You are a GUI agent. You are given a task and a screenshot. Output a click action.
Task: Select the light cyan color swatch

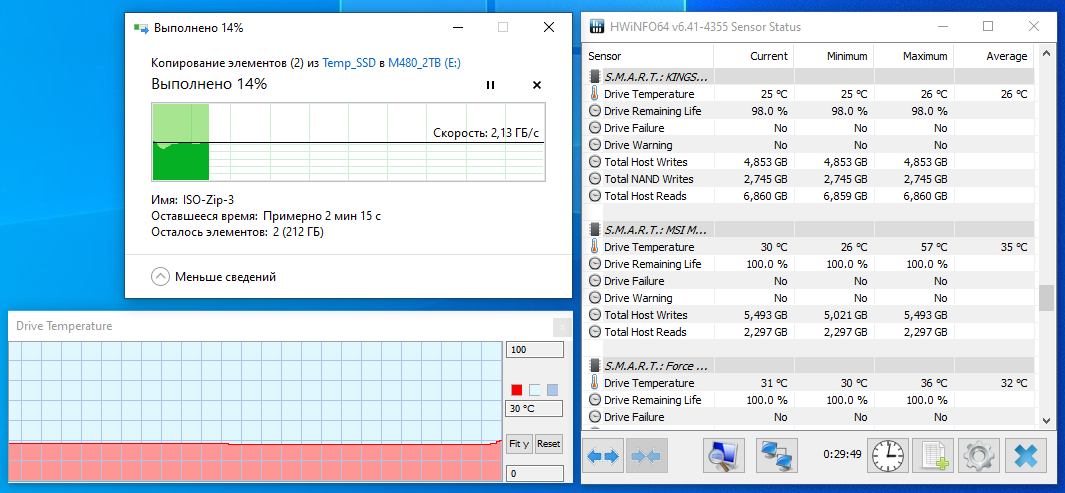click(535, 390)
